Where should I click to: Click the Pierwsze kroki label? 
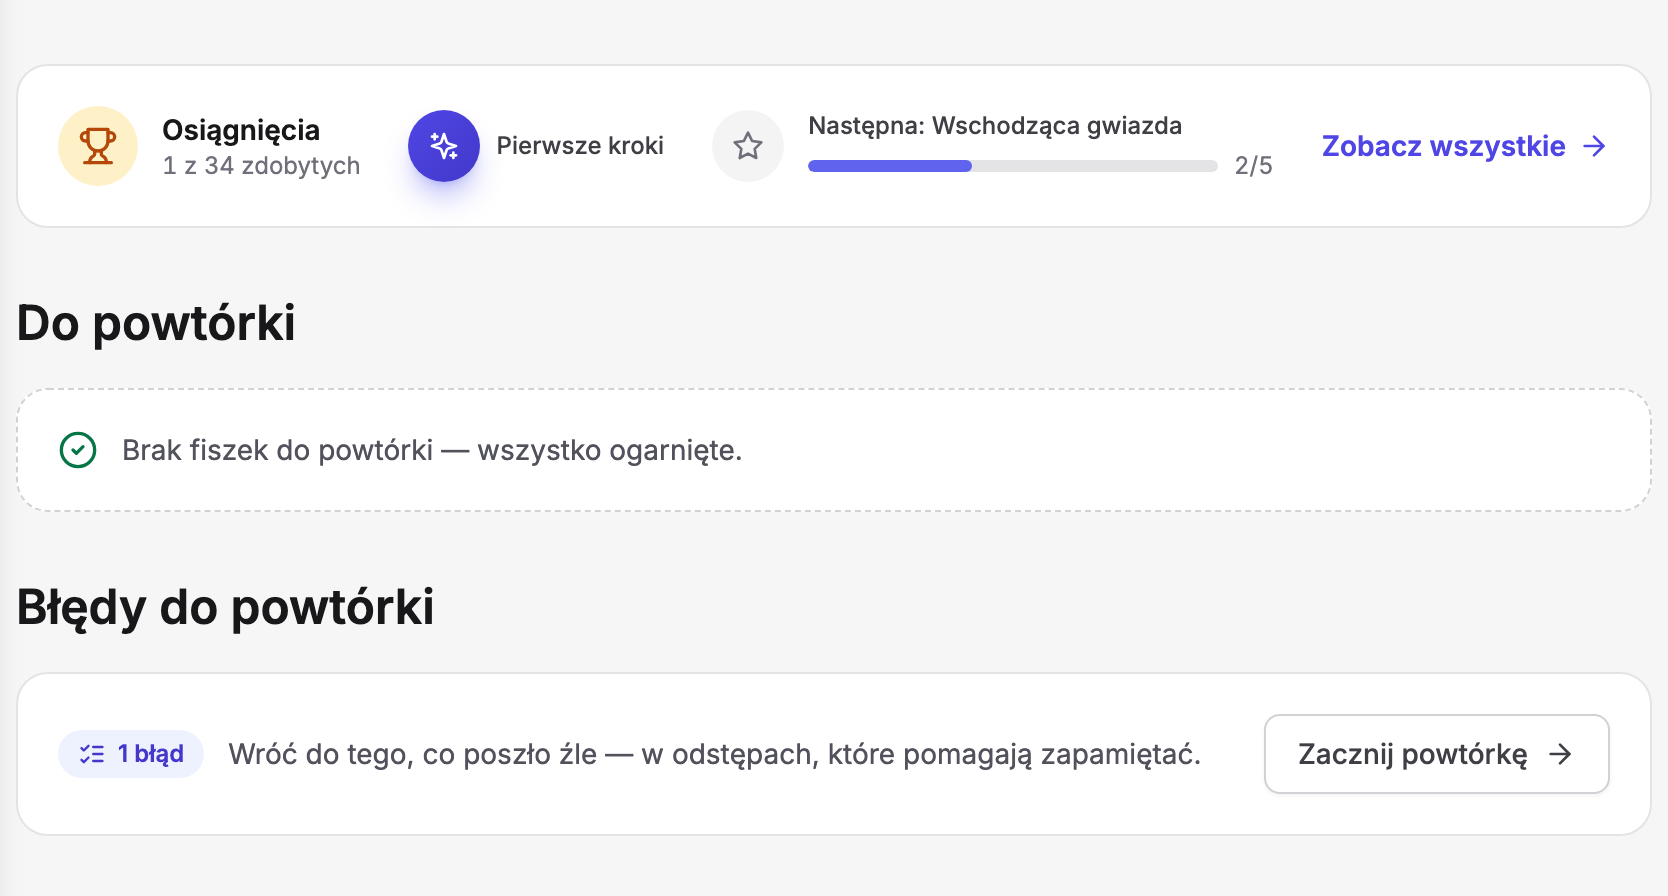click(x=580, y=146)
